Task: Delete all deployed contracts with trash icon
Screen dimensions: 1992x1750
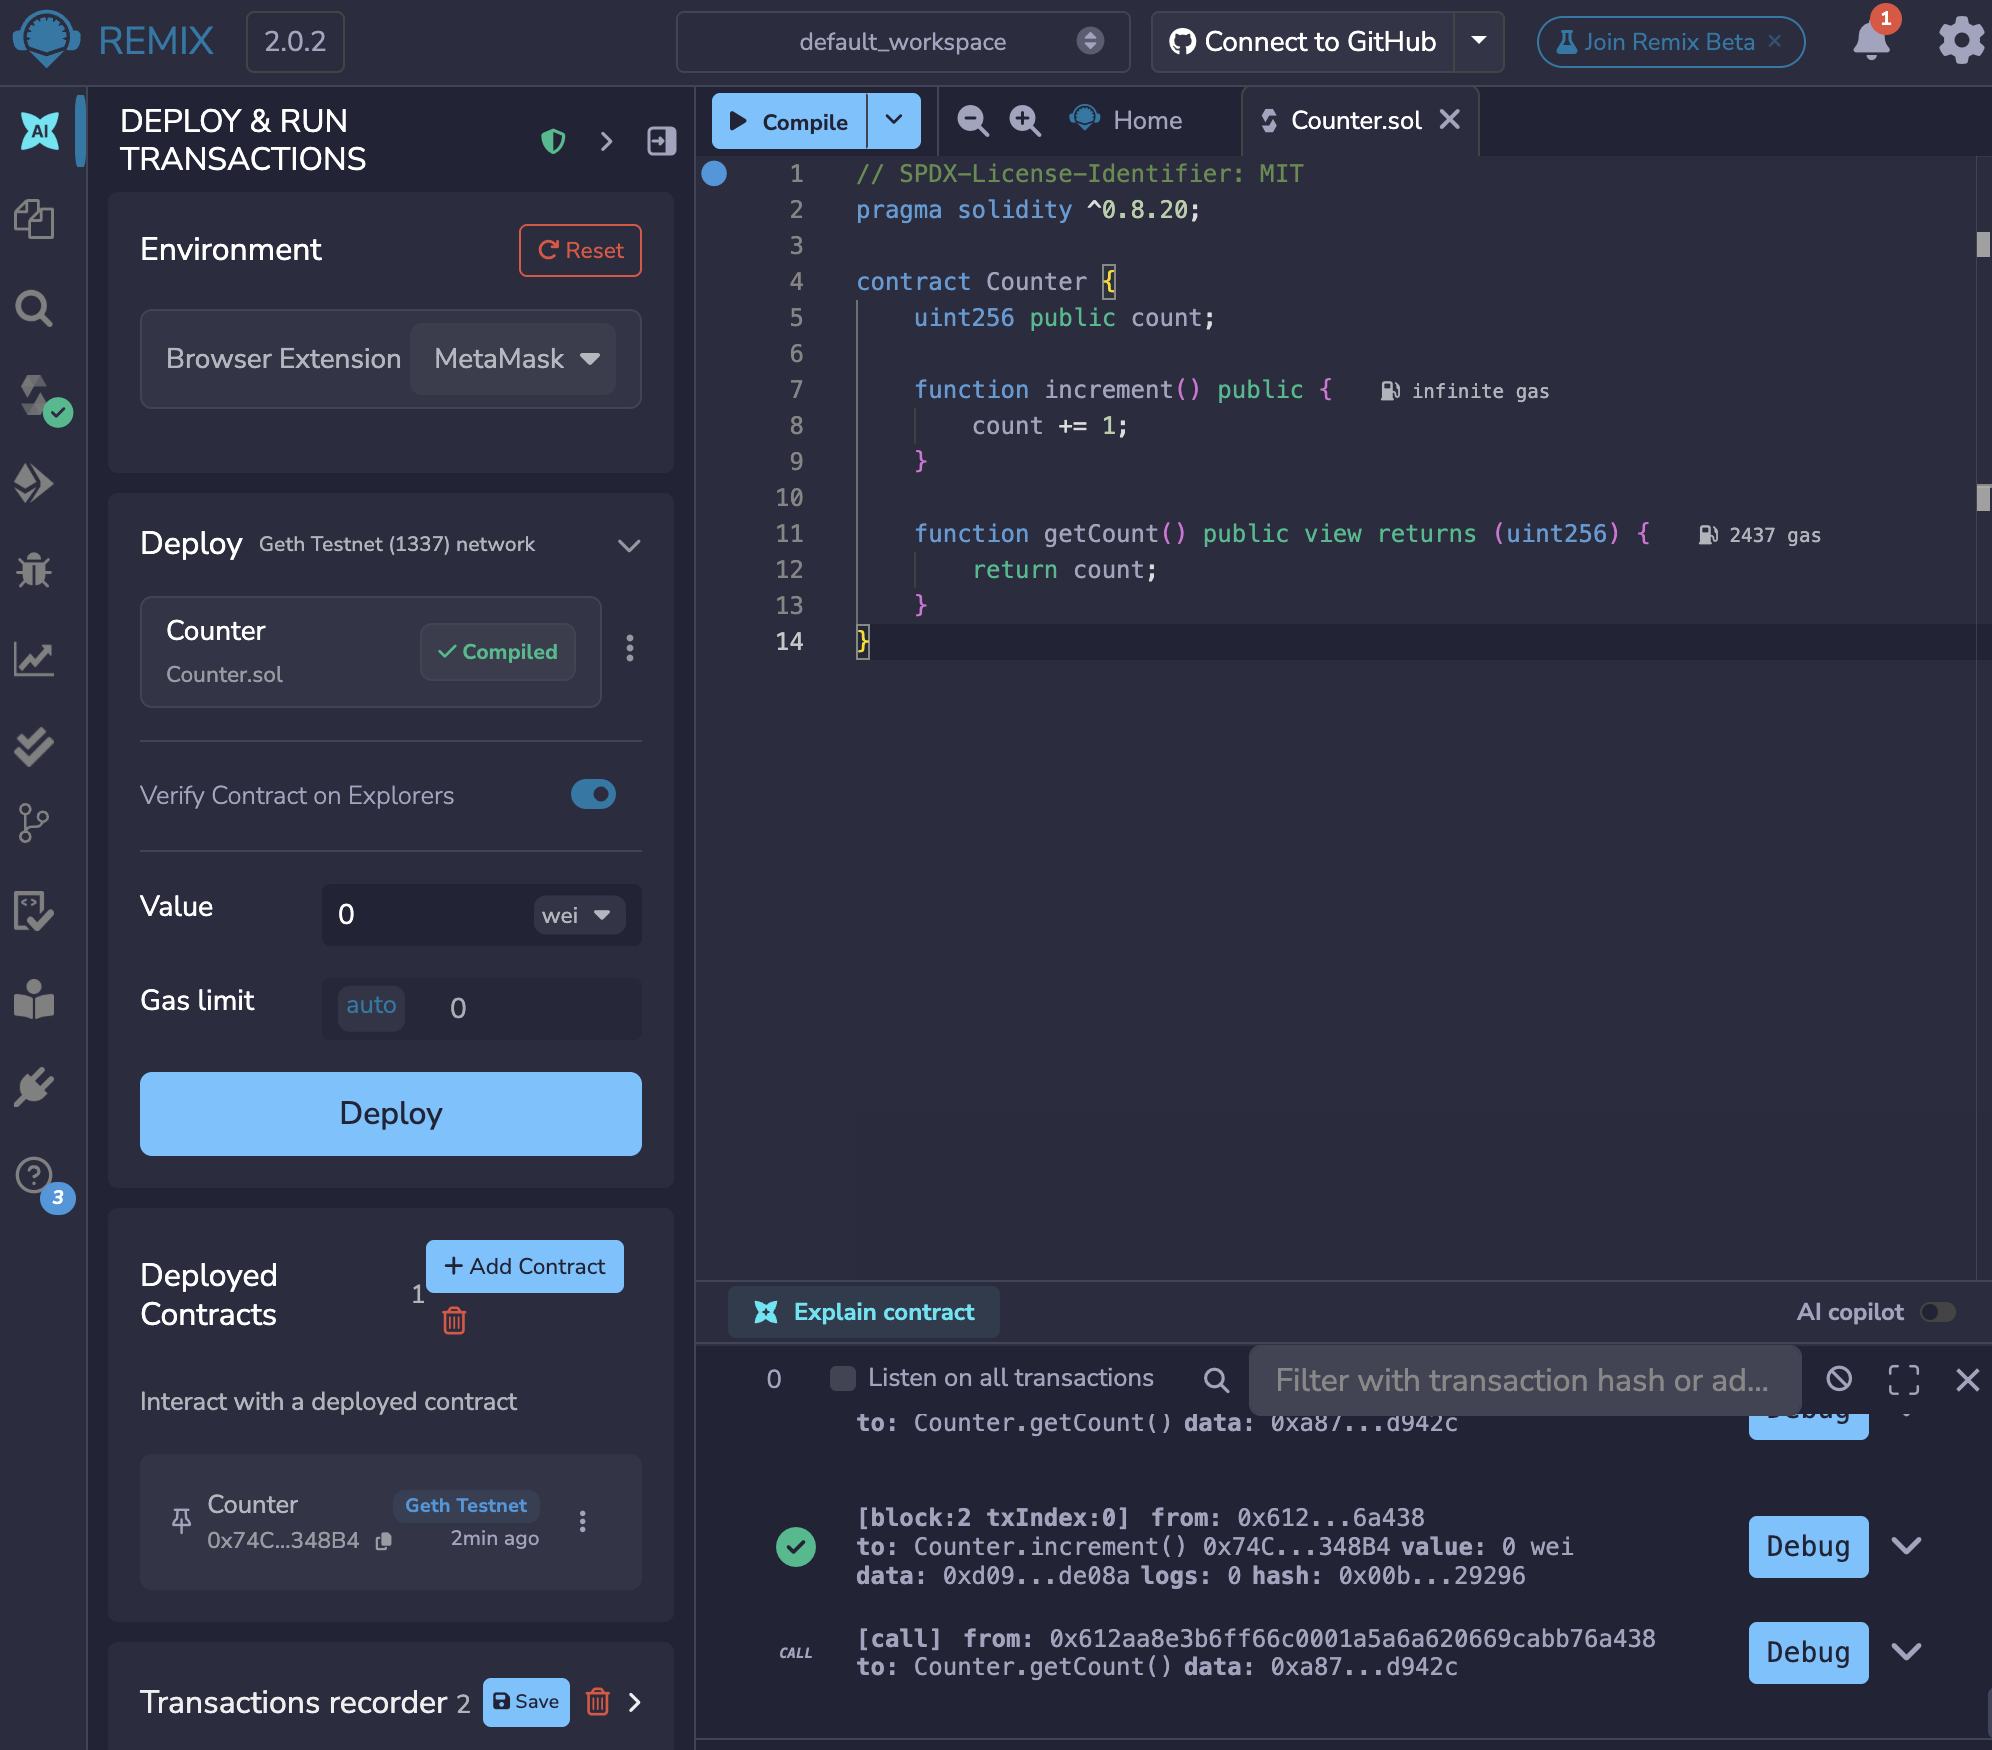Action: [454, 1321]
